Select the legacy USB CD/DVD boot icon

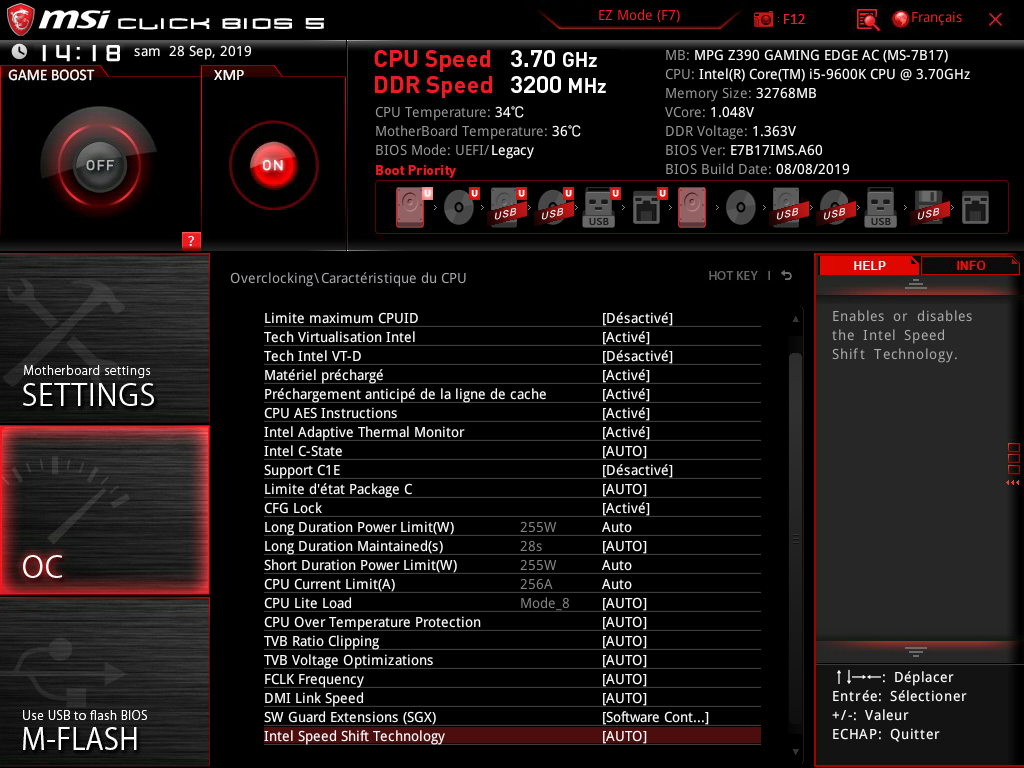[834, 208]
